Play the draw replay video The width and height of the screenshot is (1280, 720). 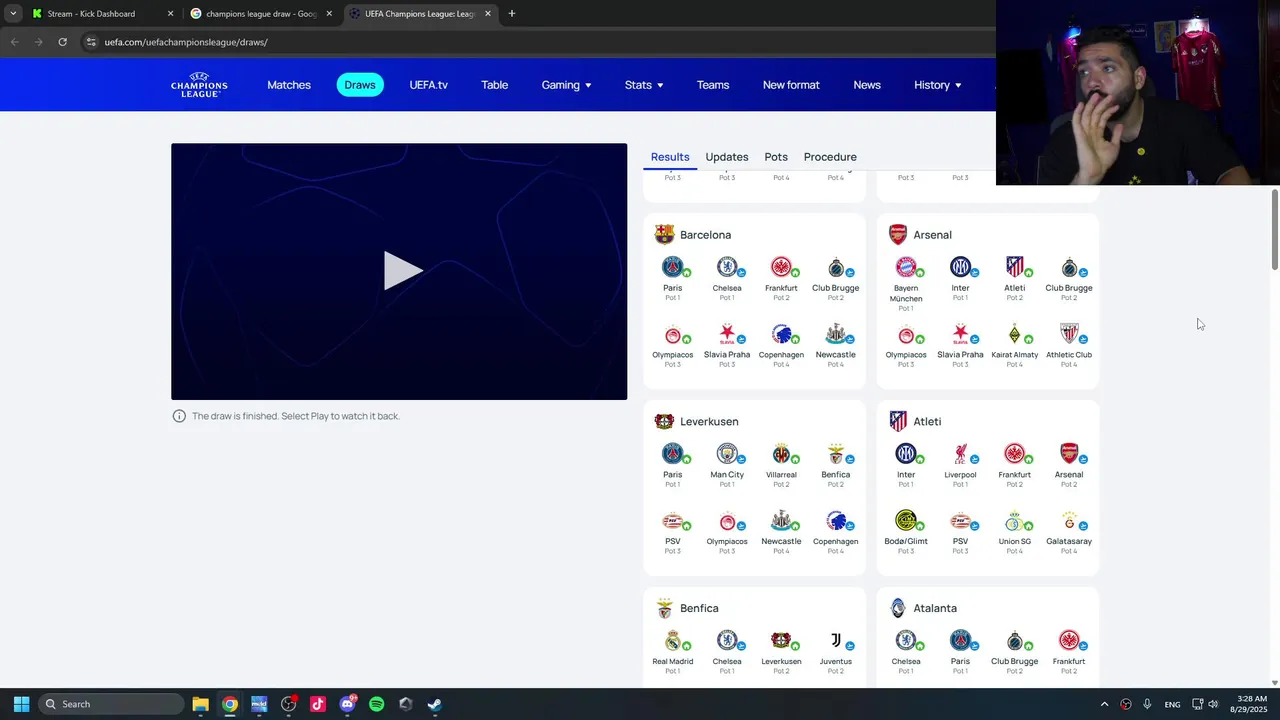[x=402, y=271]
